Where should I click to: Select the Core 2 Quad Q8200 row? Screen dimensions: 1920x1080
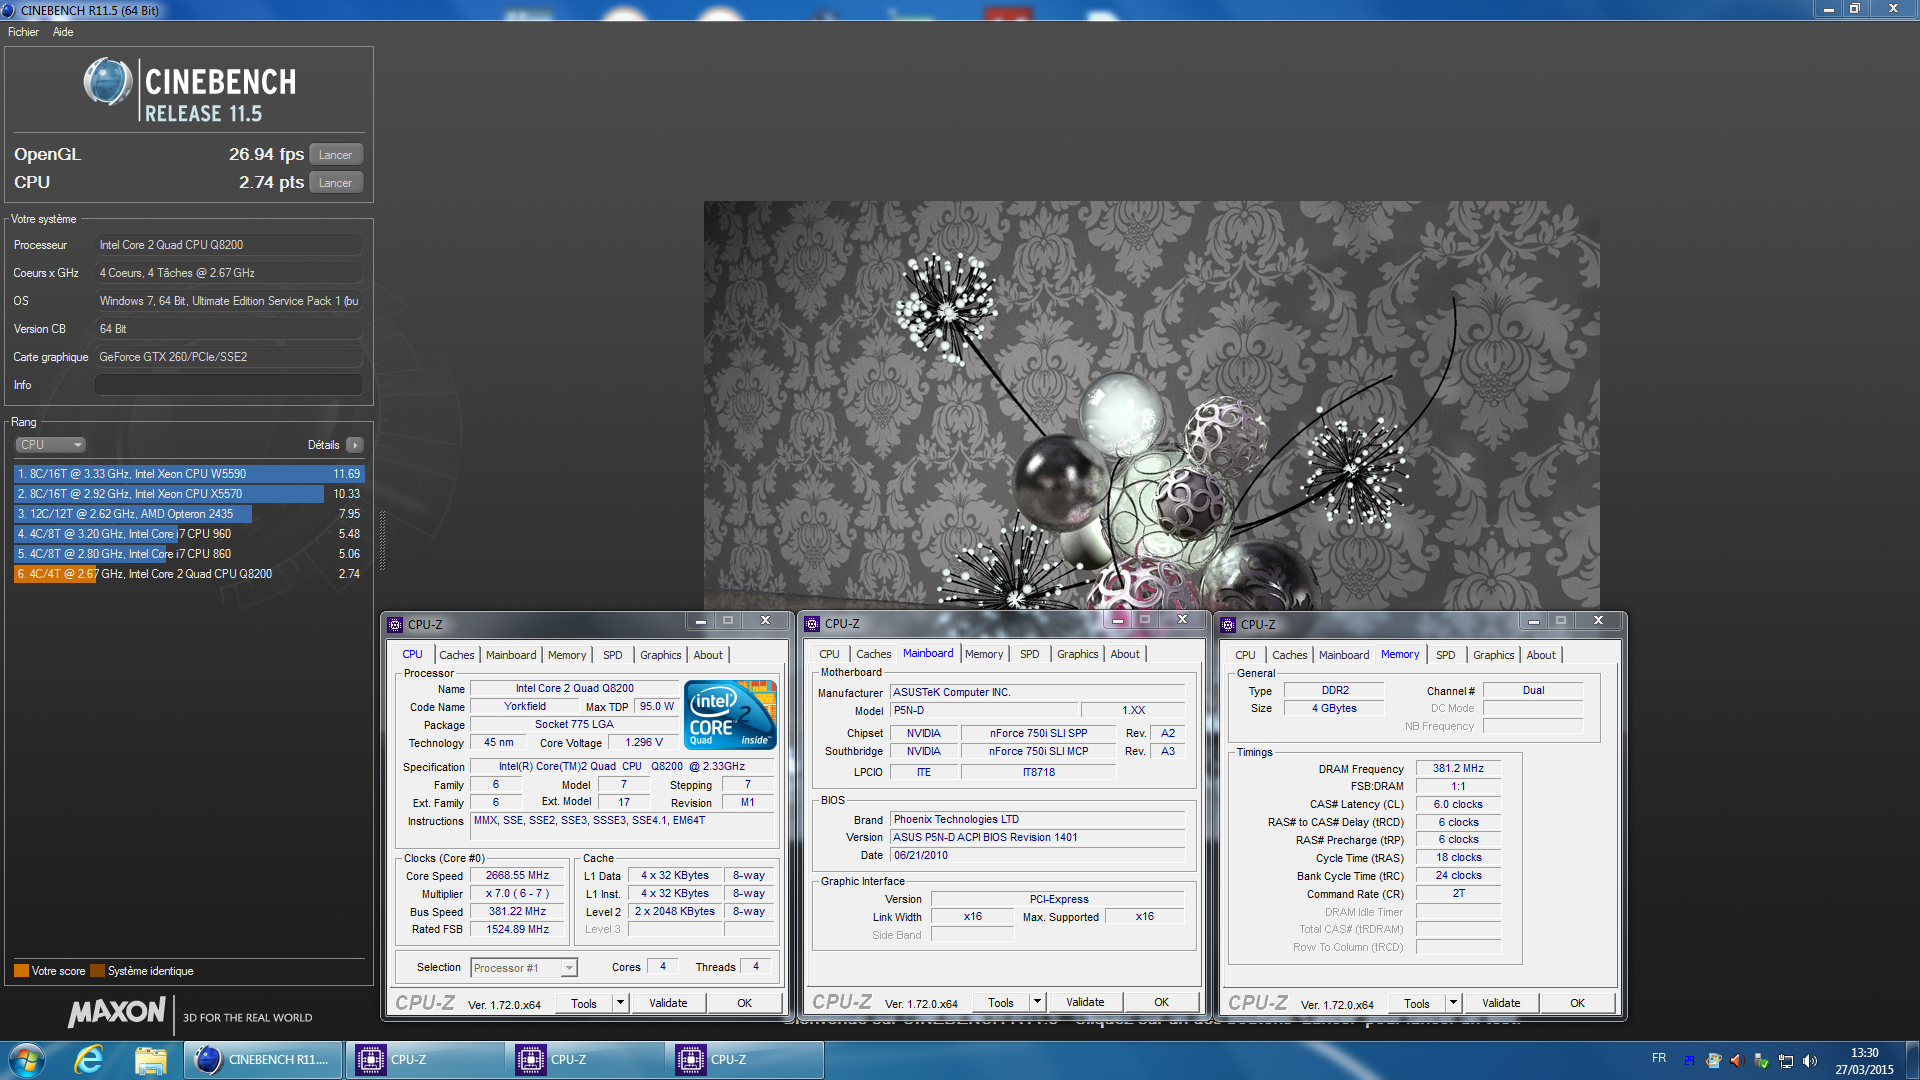point(189,574)
